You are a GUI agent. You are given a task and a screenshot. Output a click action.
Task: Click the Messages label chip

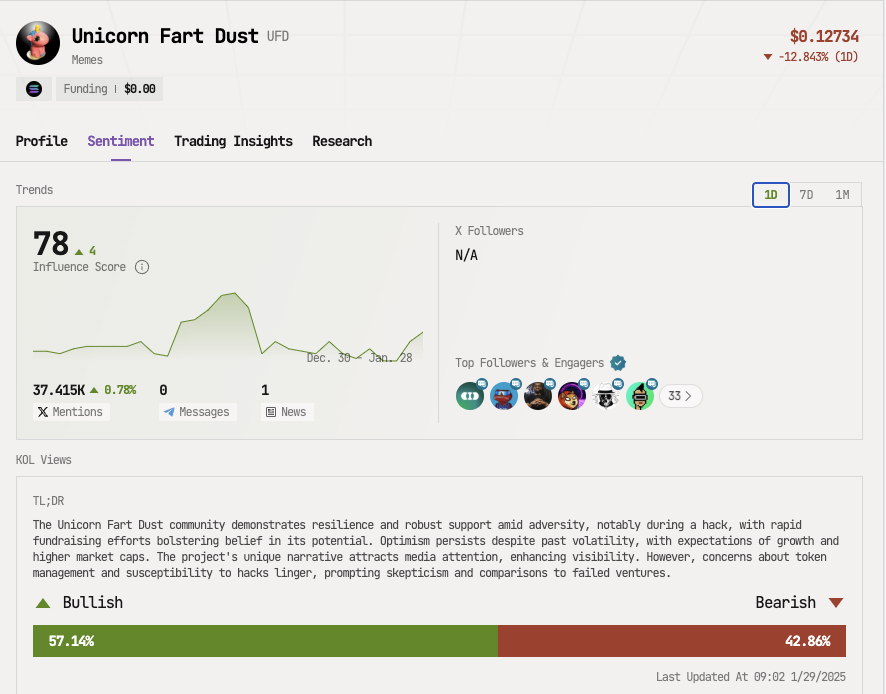[198, 412]
